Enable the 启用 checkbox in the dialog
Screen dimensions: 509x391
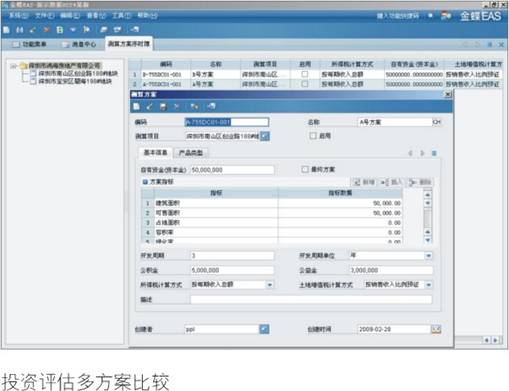(313, 136)
